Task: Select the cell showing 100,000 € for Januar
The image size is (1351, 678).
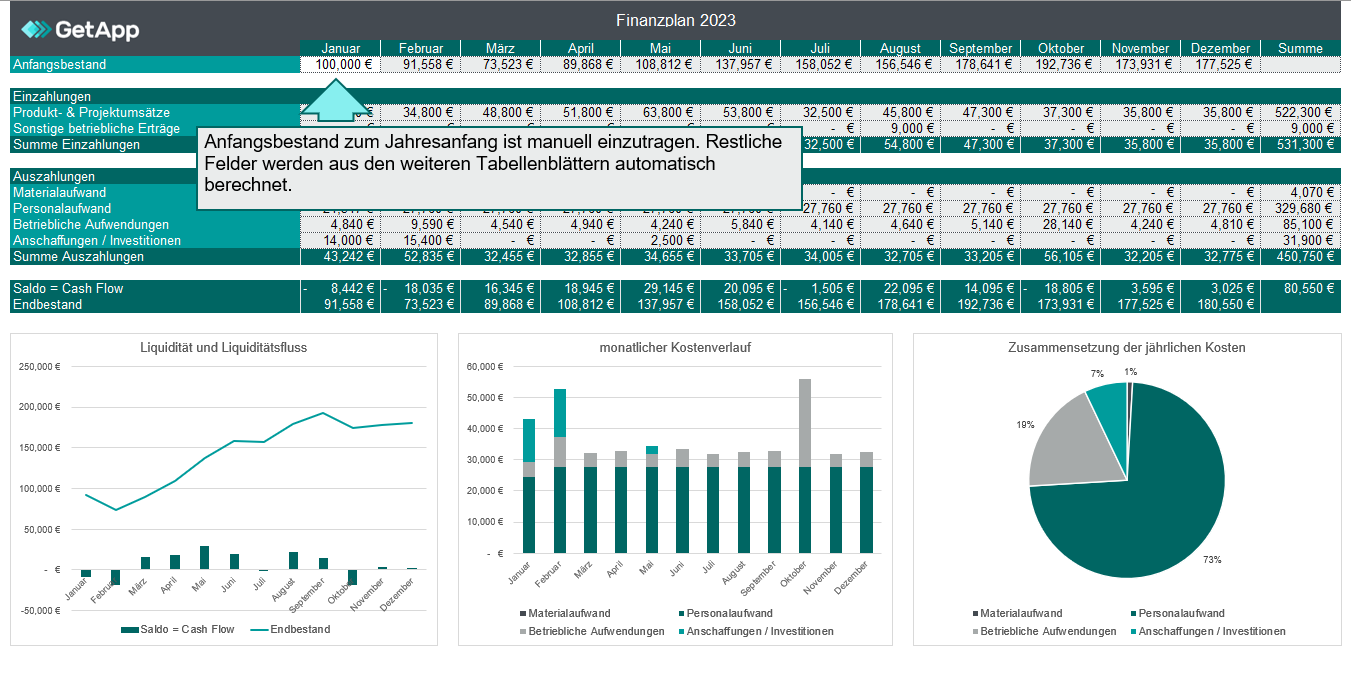Action: pos(340,63)
